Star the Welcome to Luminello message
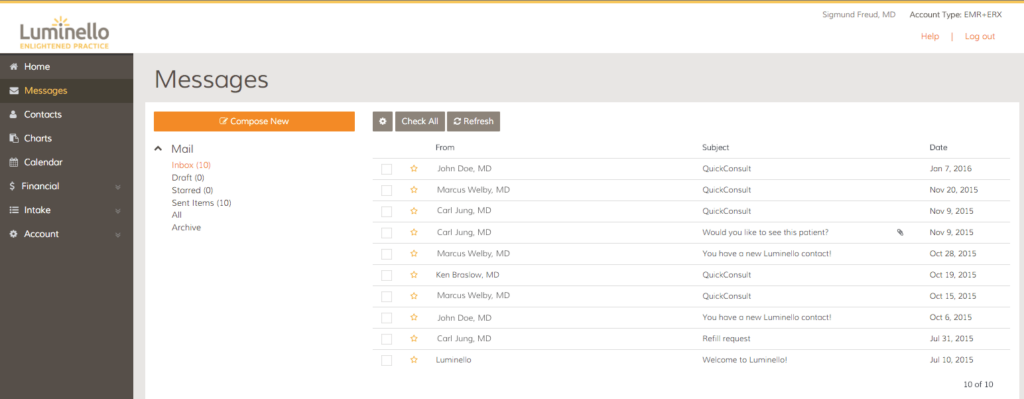Screen dimensions: 1024x399 click(413, 360)
